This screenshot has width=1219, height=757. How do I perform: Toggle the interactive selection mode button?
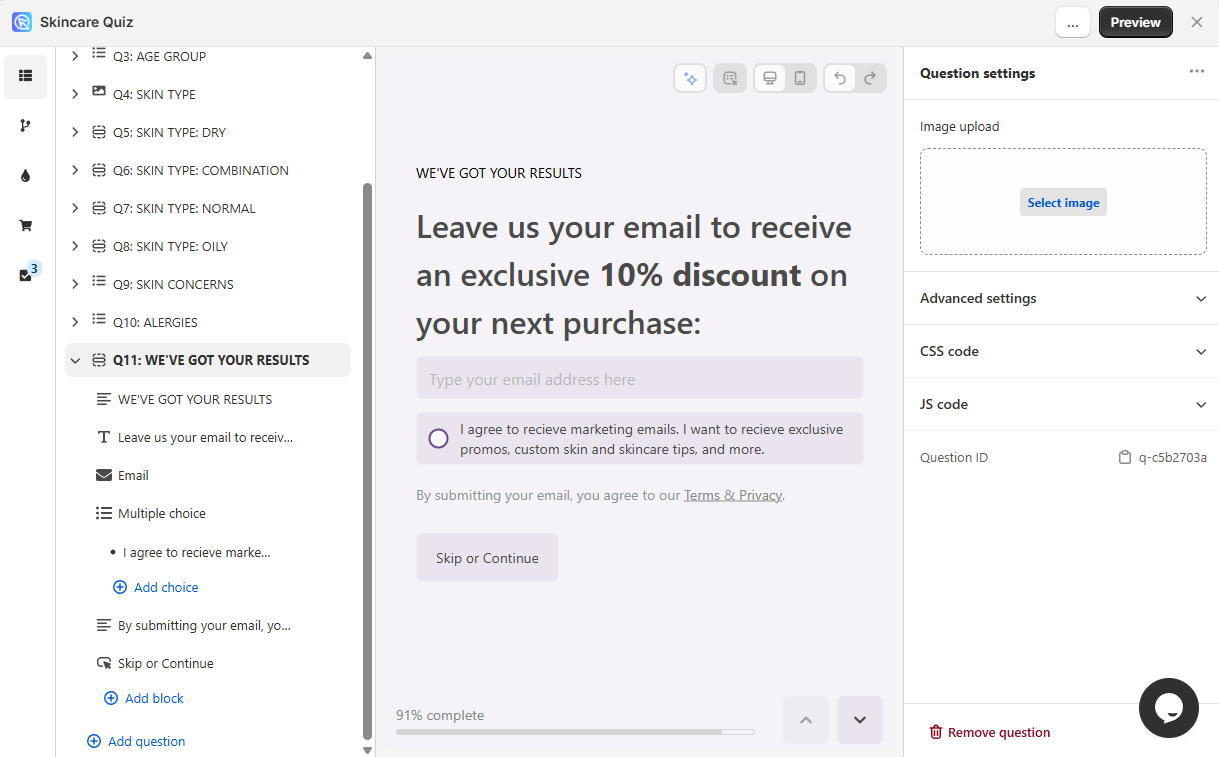pos(730,78)
